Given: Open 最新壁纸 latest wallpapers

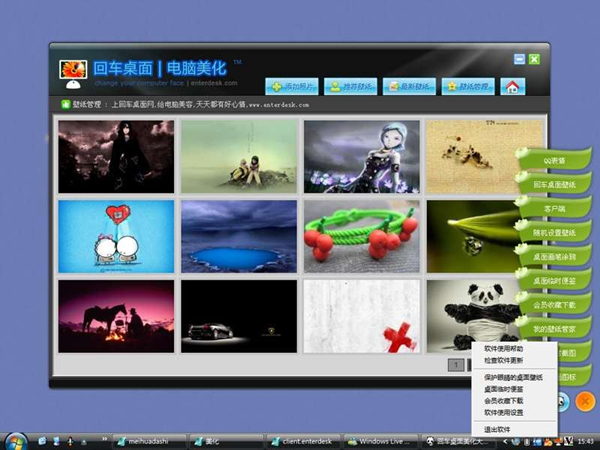Looking at the screenshot, I should tap(409, 86).
